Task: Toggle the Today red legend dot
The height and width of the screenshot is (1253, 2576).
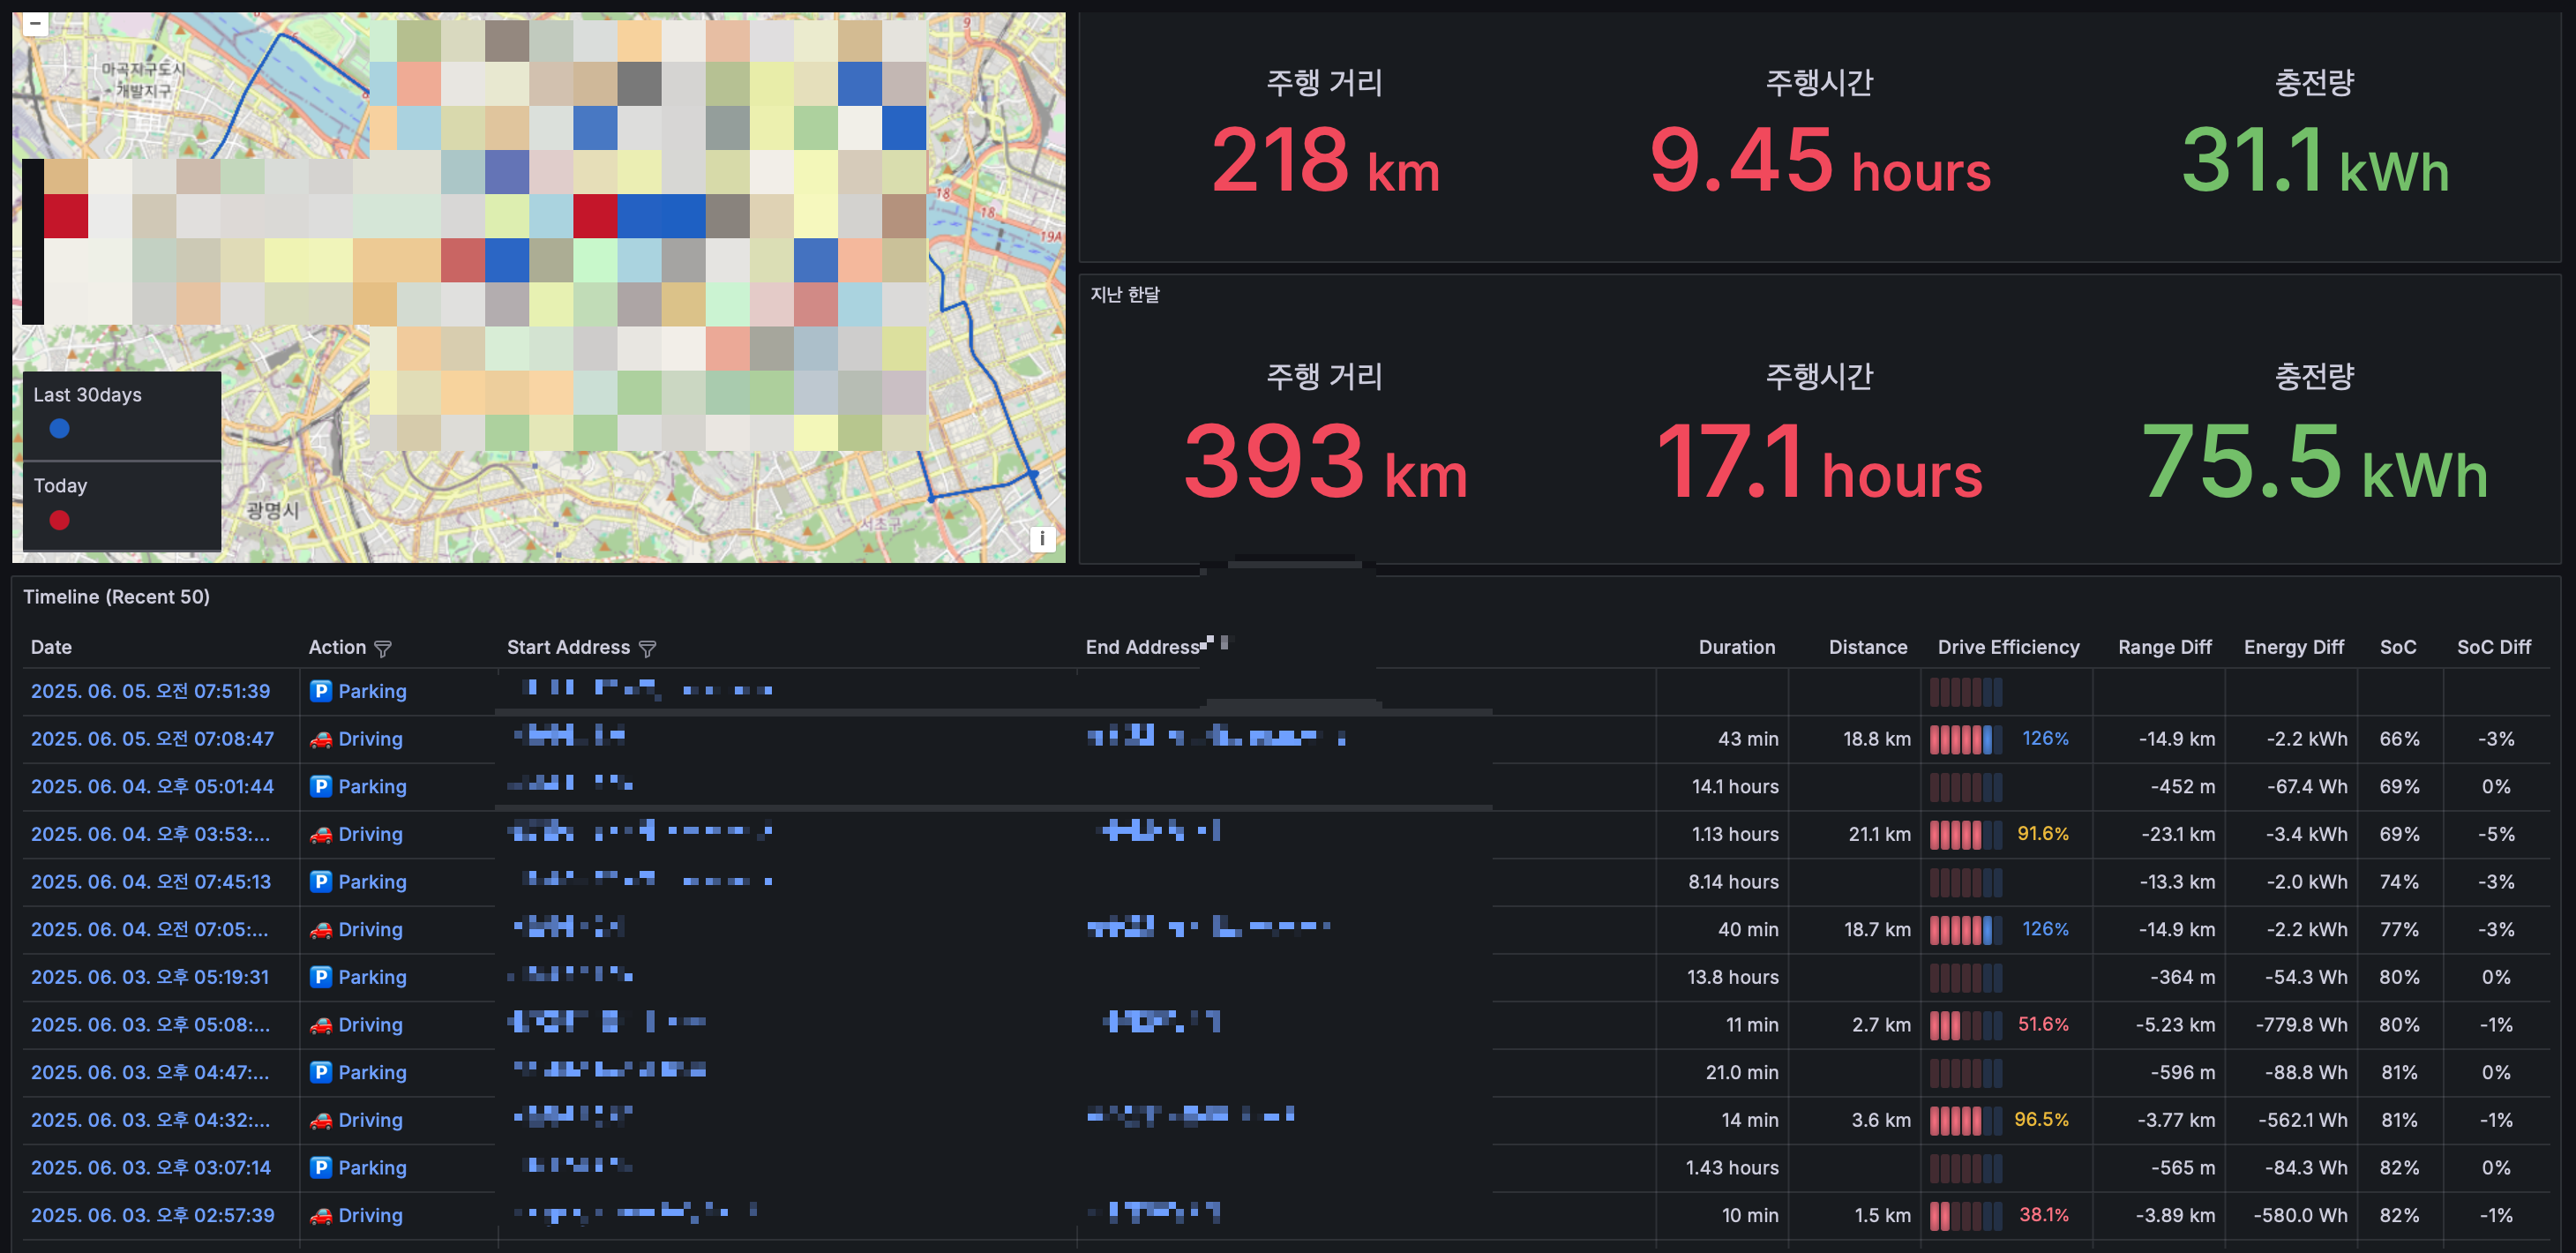Action: (59, 520)
